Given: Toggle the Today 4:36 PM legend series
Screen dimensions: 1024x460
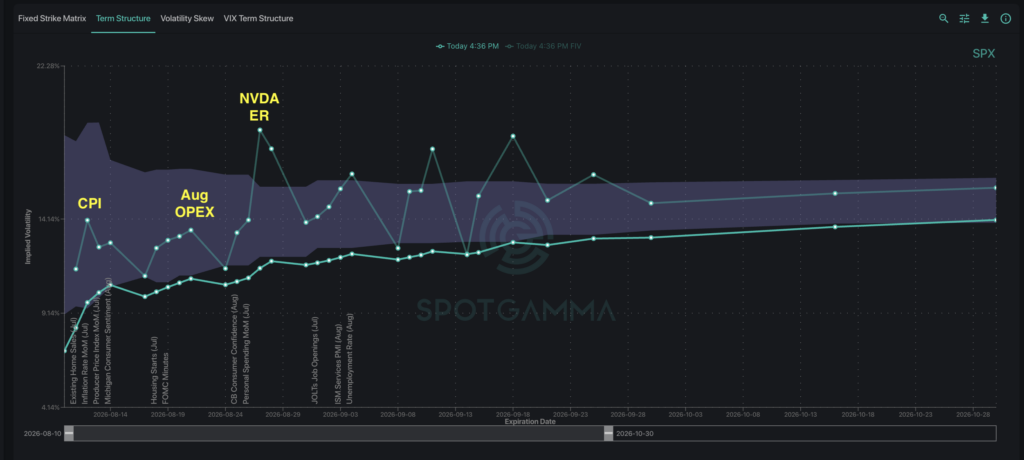Looking at the screenshot, I should point(469,46).
